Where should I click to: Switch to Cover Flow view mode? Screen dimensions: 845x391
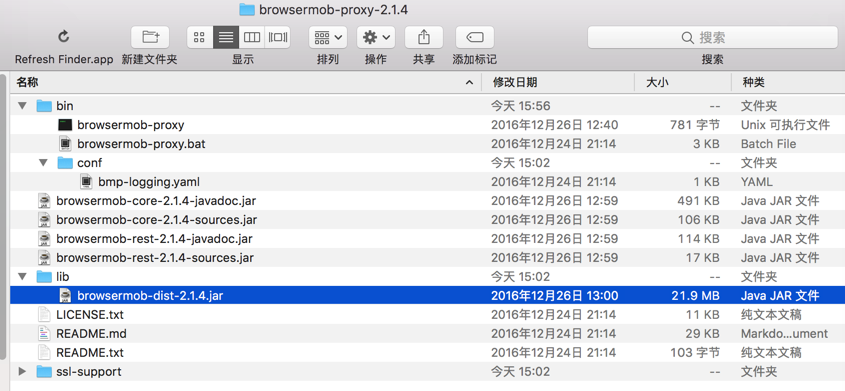(x=278, y=37)
